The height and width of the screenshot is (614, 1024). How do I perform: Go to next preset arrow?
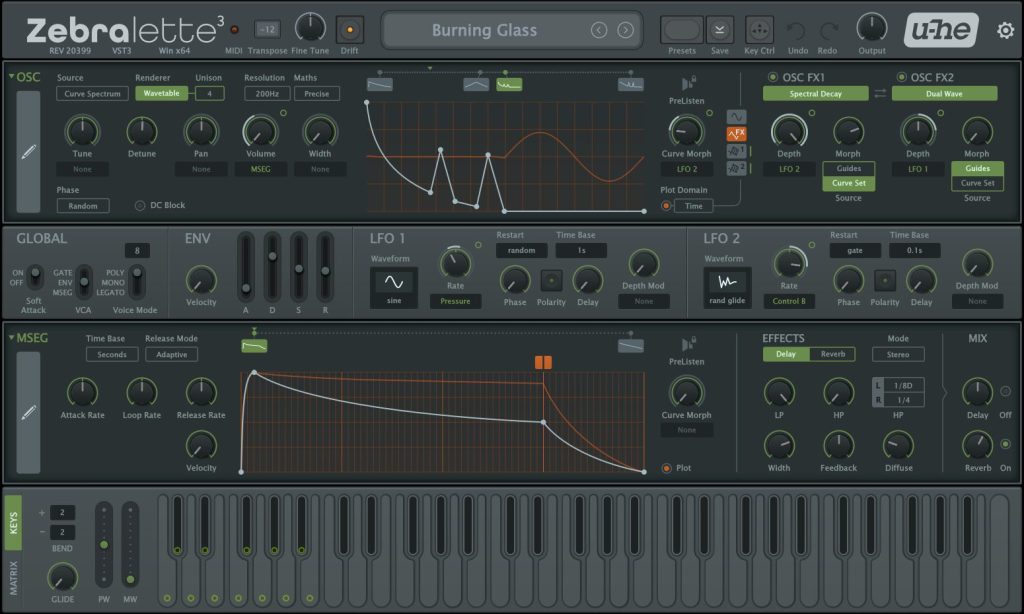(x=626, y=30)
